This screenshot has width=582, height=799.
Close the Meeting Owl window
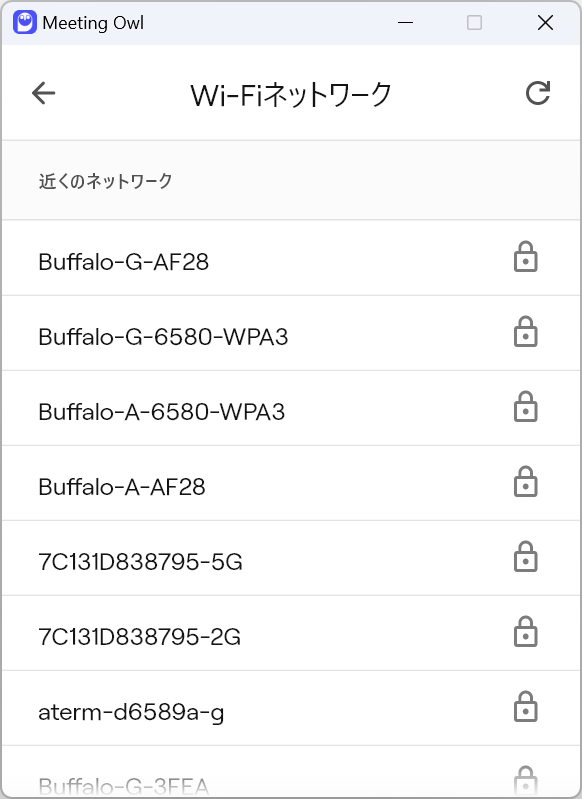(545, 22)
